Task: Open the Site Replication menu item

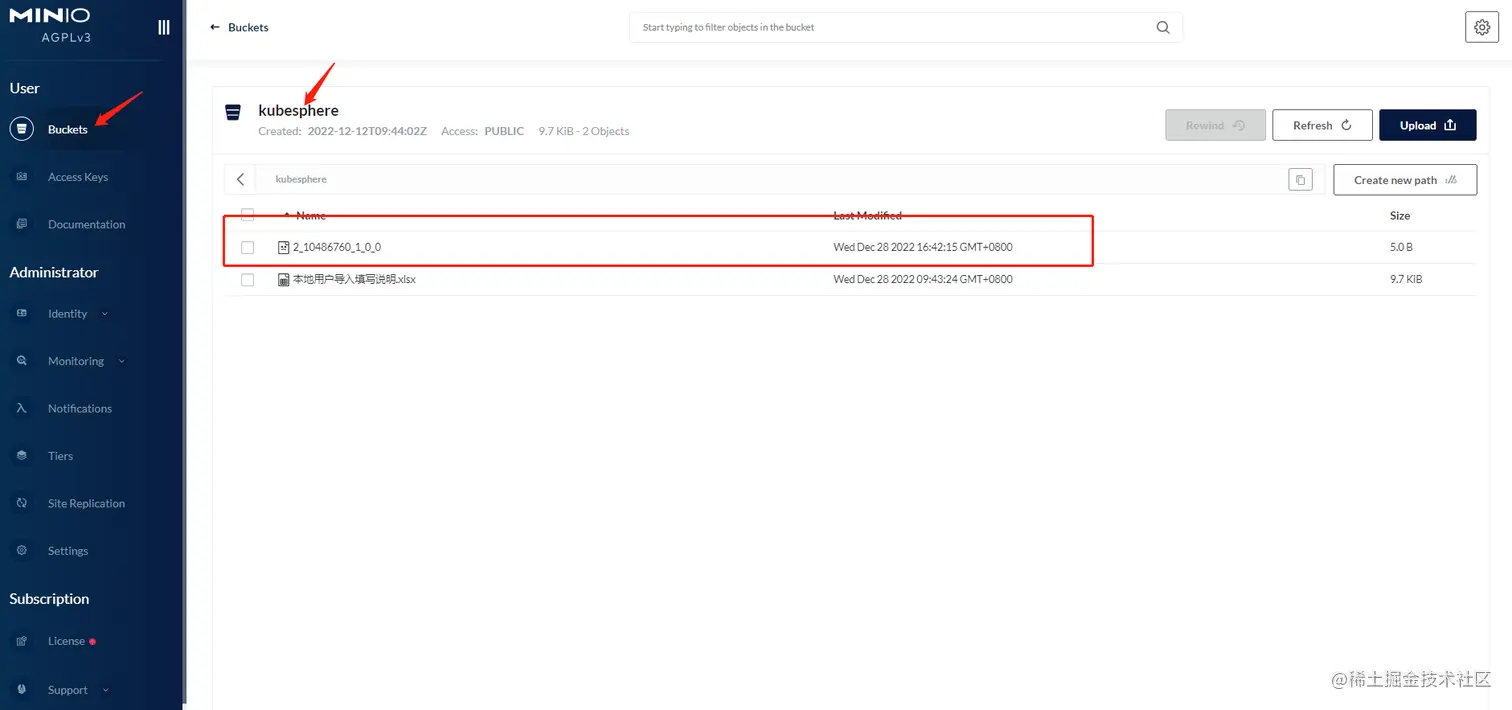Action: 87,503
